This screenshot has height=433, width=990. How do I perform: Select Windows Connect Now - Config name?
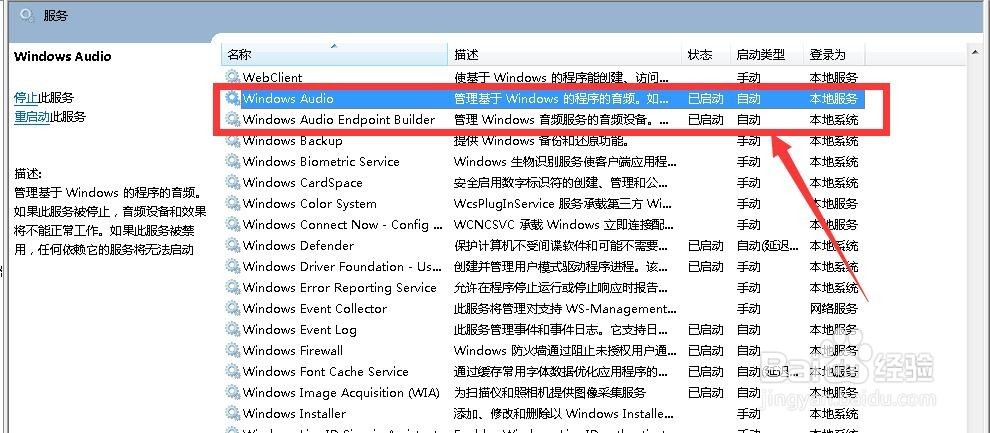(343, 224)
